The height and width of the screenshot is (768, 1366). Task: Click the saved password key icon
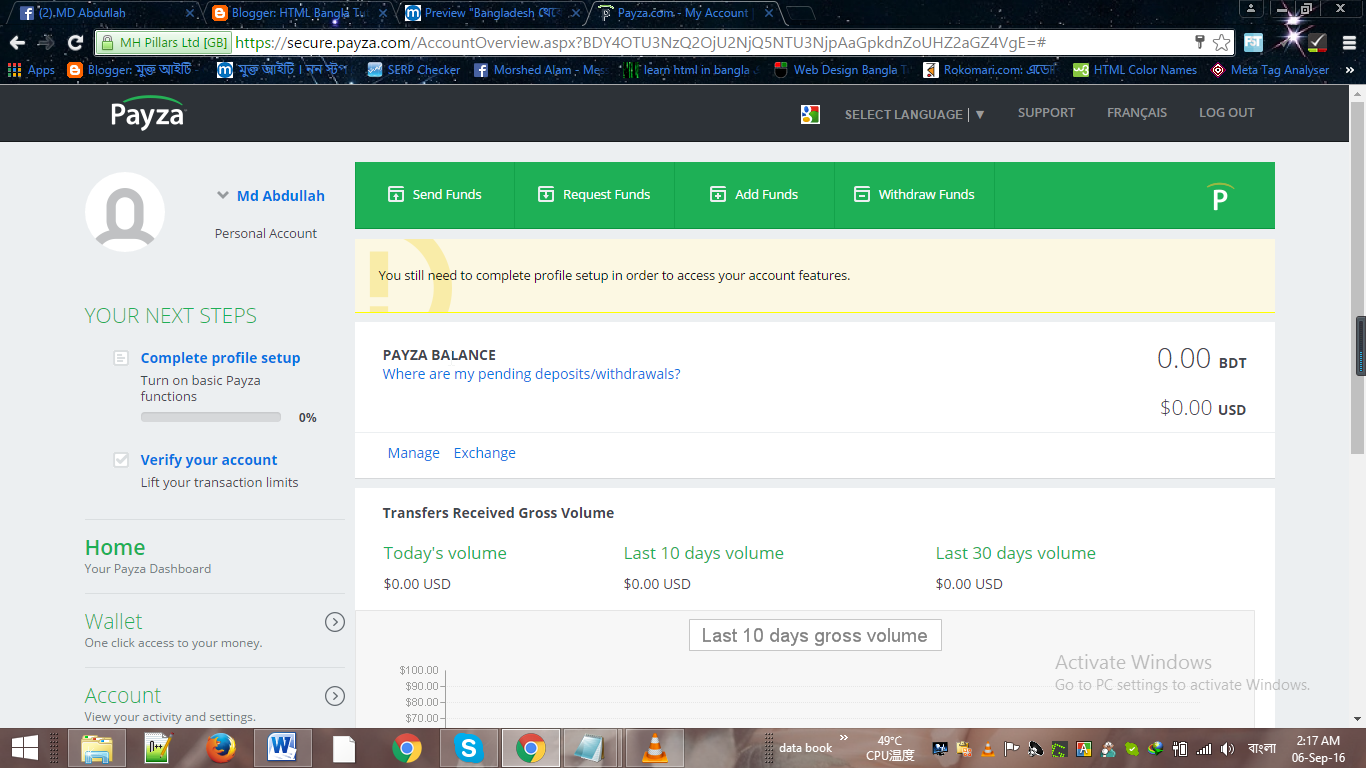(x=1200, y=42)
